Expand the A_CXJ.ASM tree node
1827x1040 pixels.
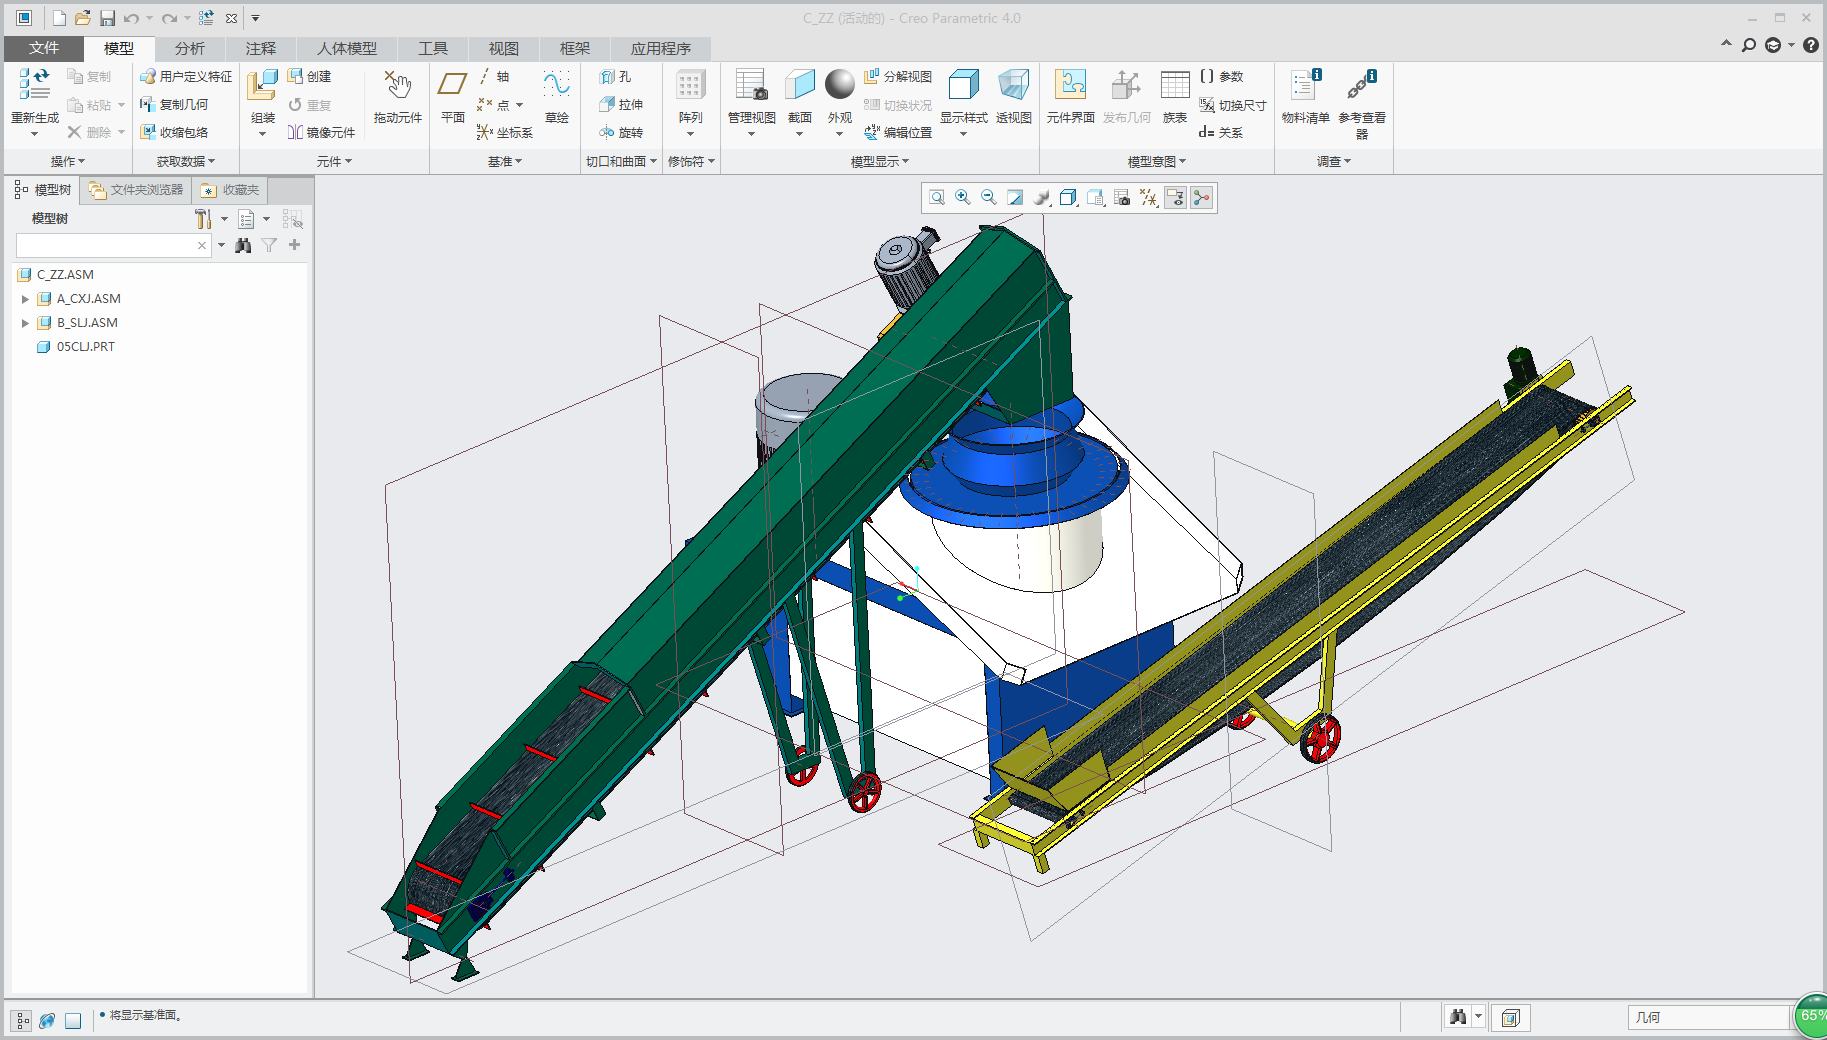25,299
